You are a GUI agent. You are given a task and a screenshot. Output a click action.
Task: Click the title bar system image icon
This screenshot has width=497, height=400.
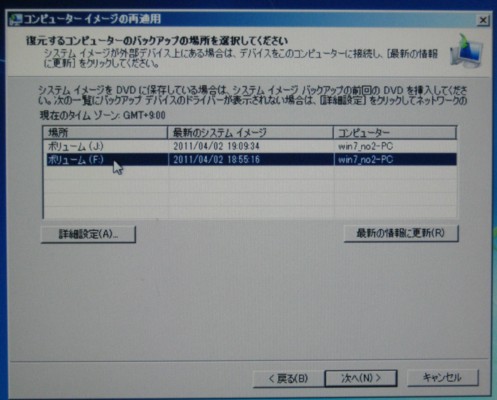click(16, 19)
